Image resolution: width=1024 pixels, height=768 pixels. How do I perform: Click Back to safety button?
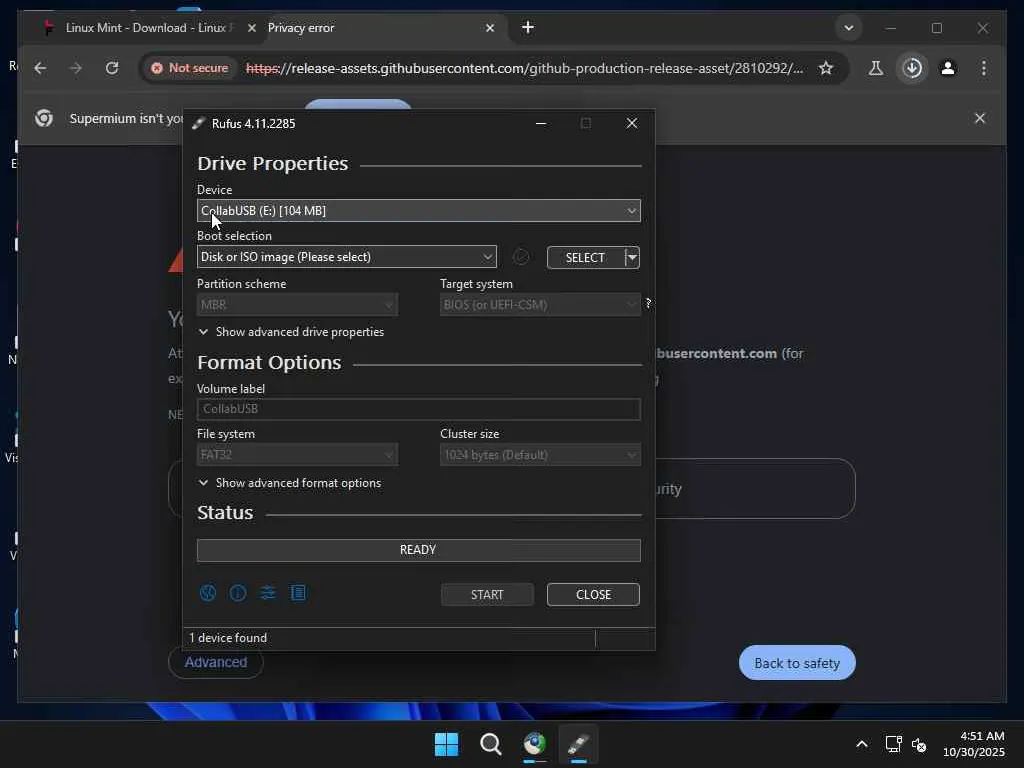pos(797,663)
